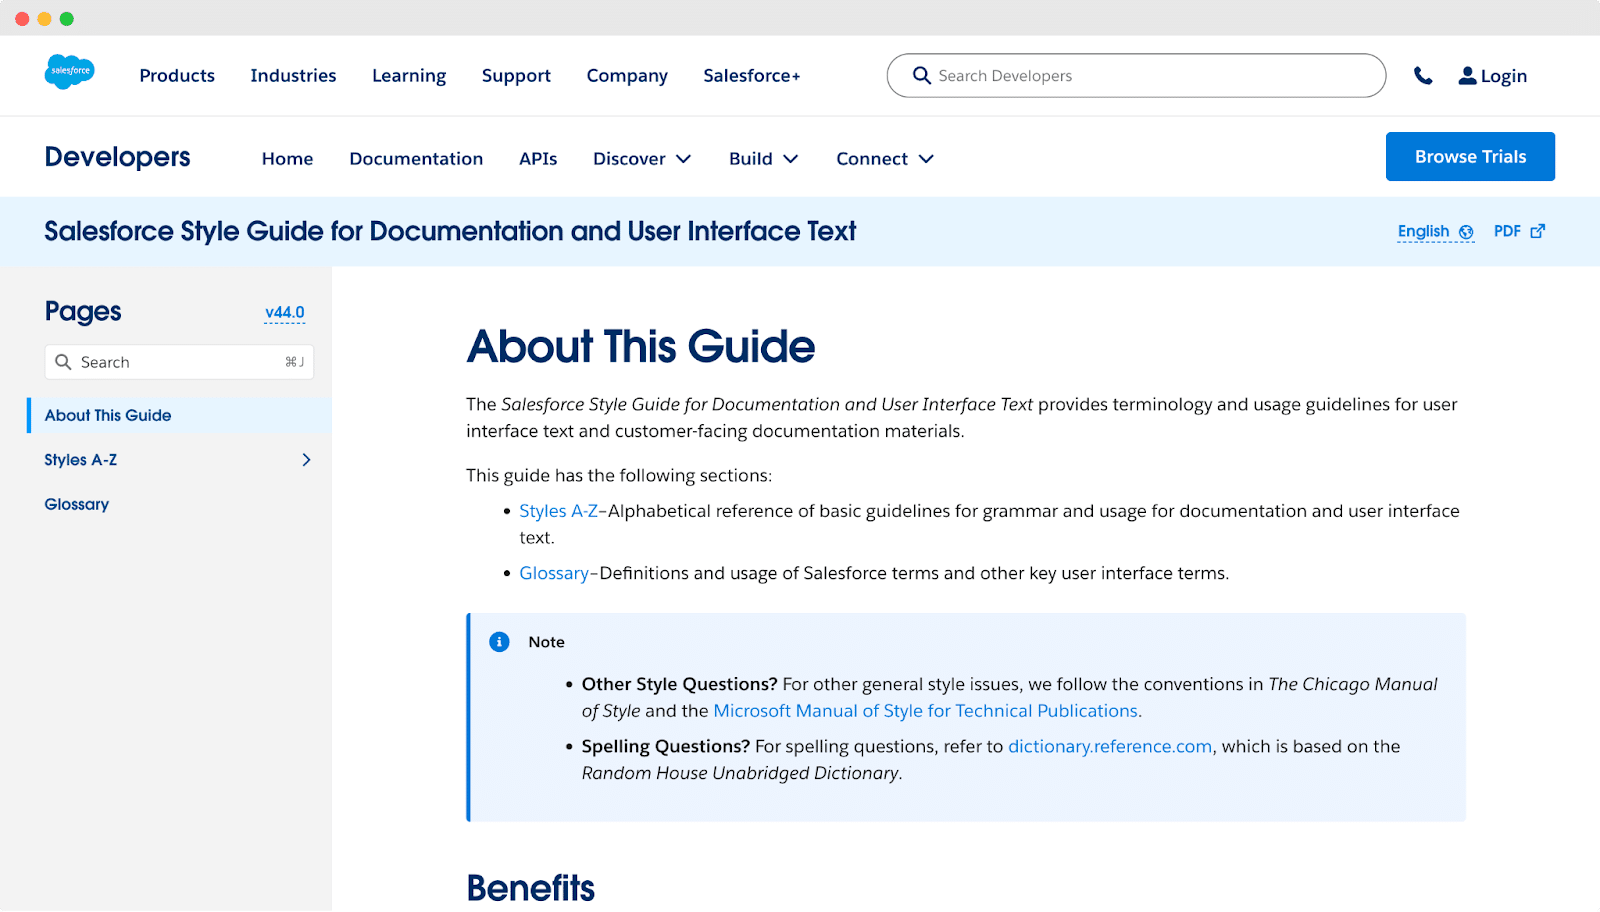Open the Documentation menu item
The image size is (1600, 912).
click(x=416, y=158)
